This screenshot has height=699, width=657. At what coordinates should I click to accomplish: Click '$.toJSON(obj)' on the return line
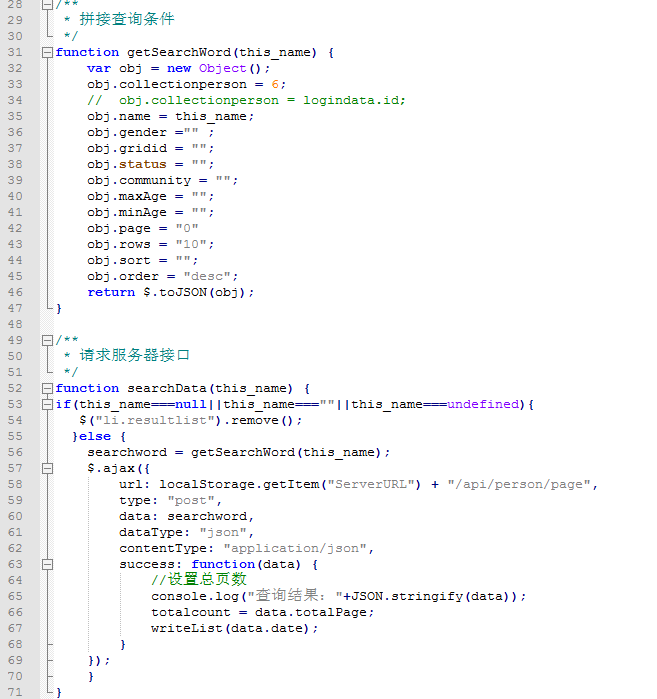tap(194, 292)
